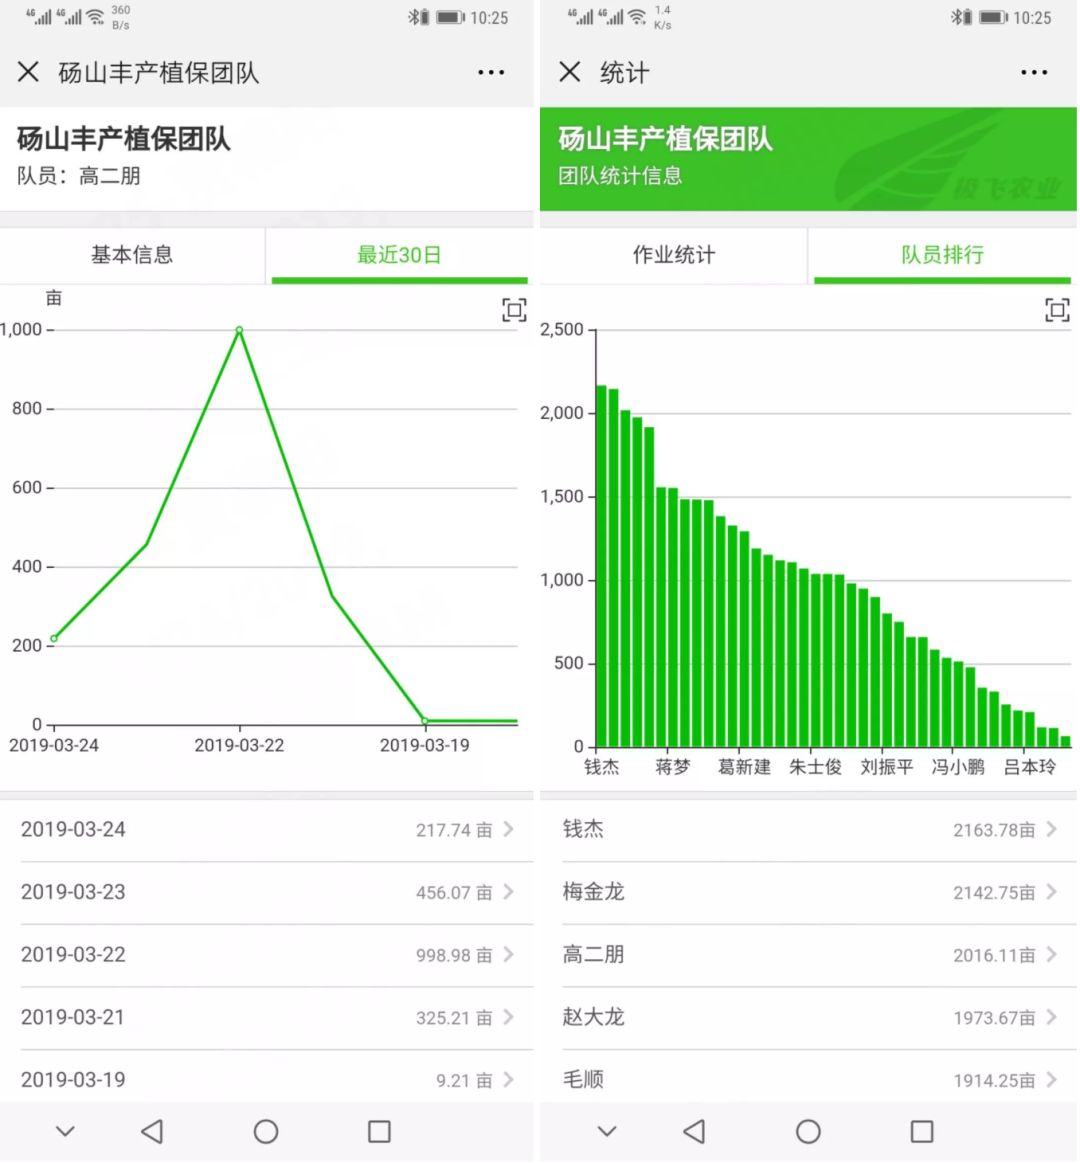Open the 2019-03-23 work record
Screen dimensions: 1080x1163
click(x=267, y=892)
